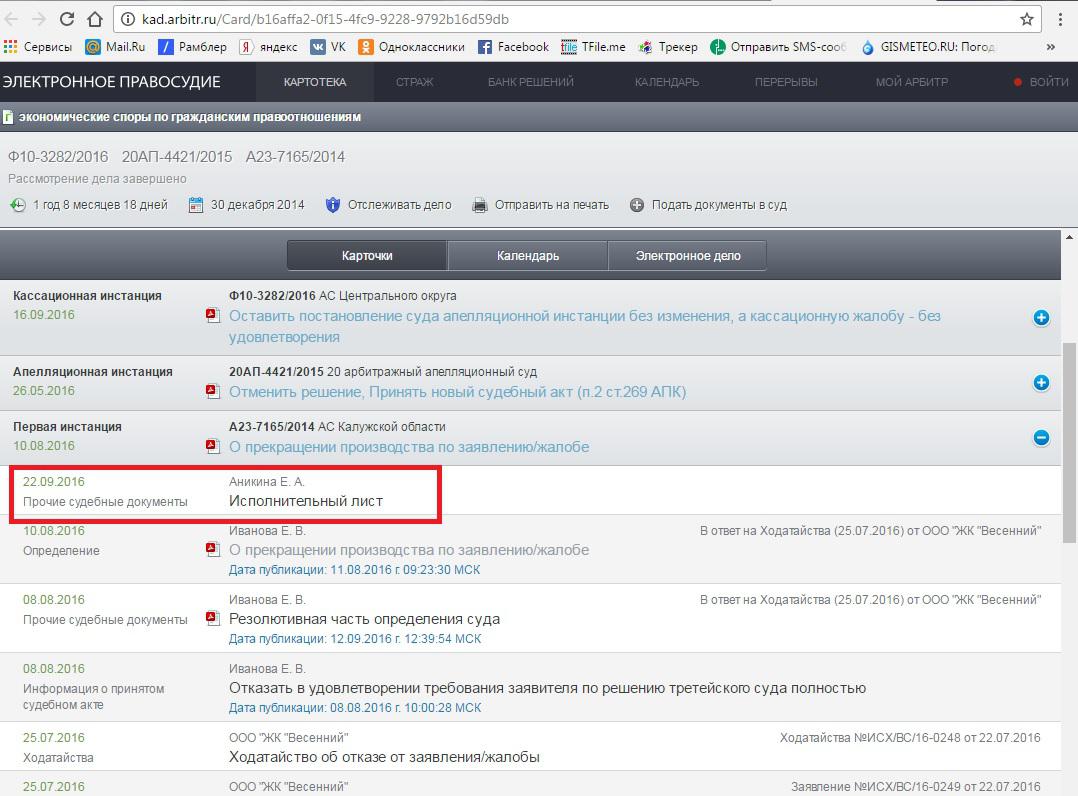The width and height of the screenshot is (1078, 796).
Task: Click the printer icon 'Отправить на печать'
Action: [x=480, y=205]
